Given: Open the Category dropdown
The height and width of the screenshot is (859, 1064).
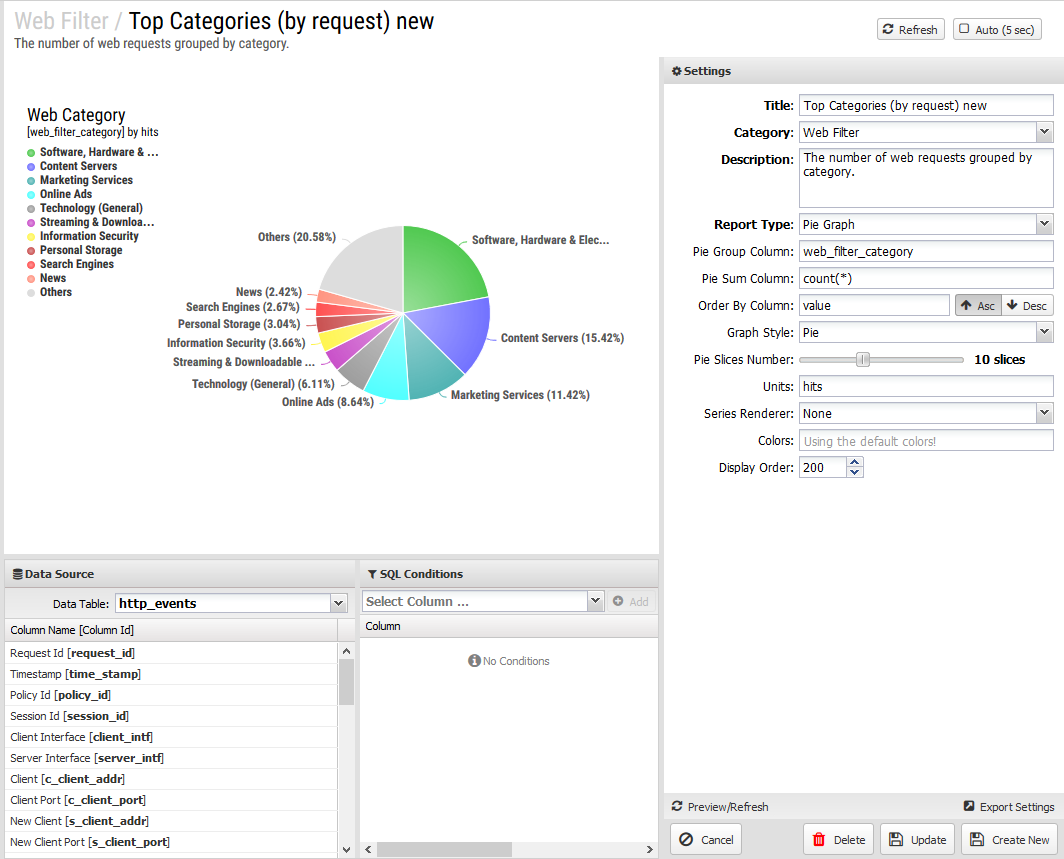Looking at the screenshot, I should point(1044,132).
